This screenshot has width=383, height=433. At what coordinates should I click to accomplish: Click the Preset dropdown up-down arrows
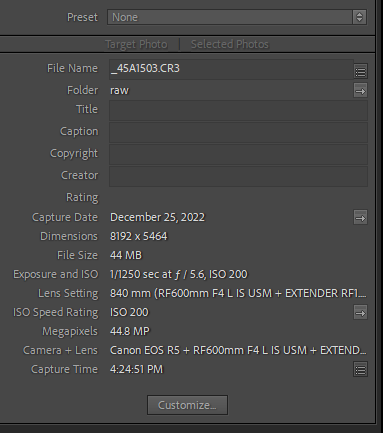click(x=359, y=17)
